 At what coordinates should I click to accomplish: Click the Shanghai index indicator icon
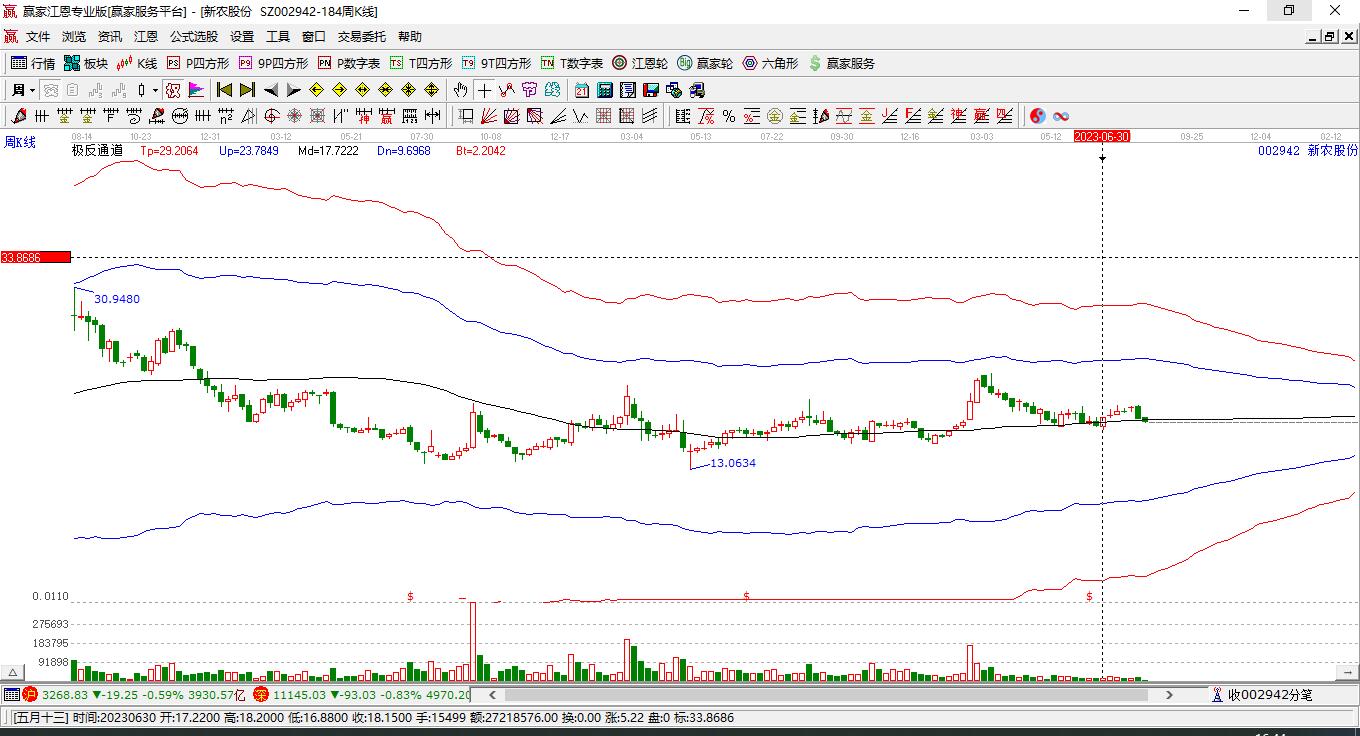30,695
